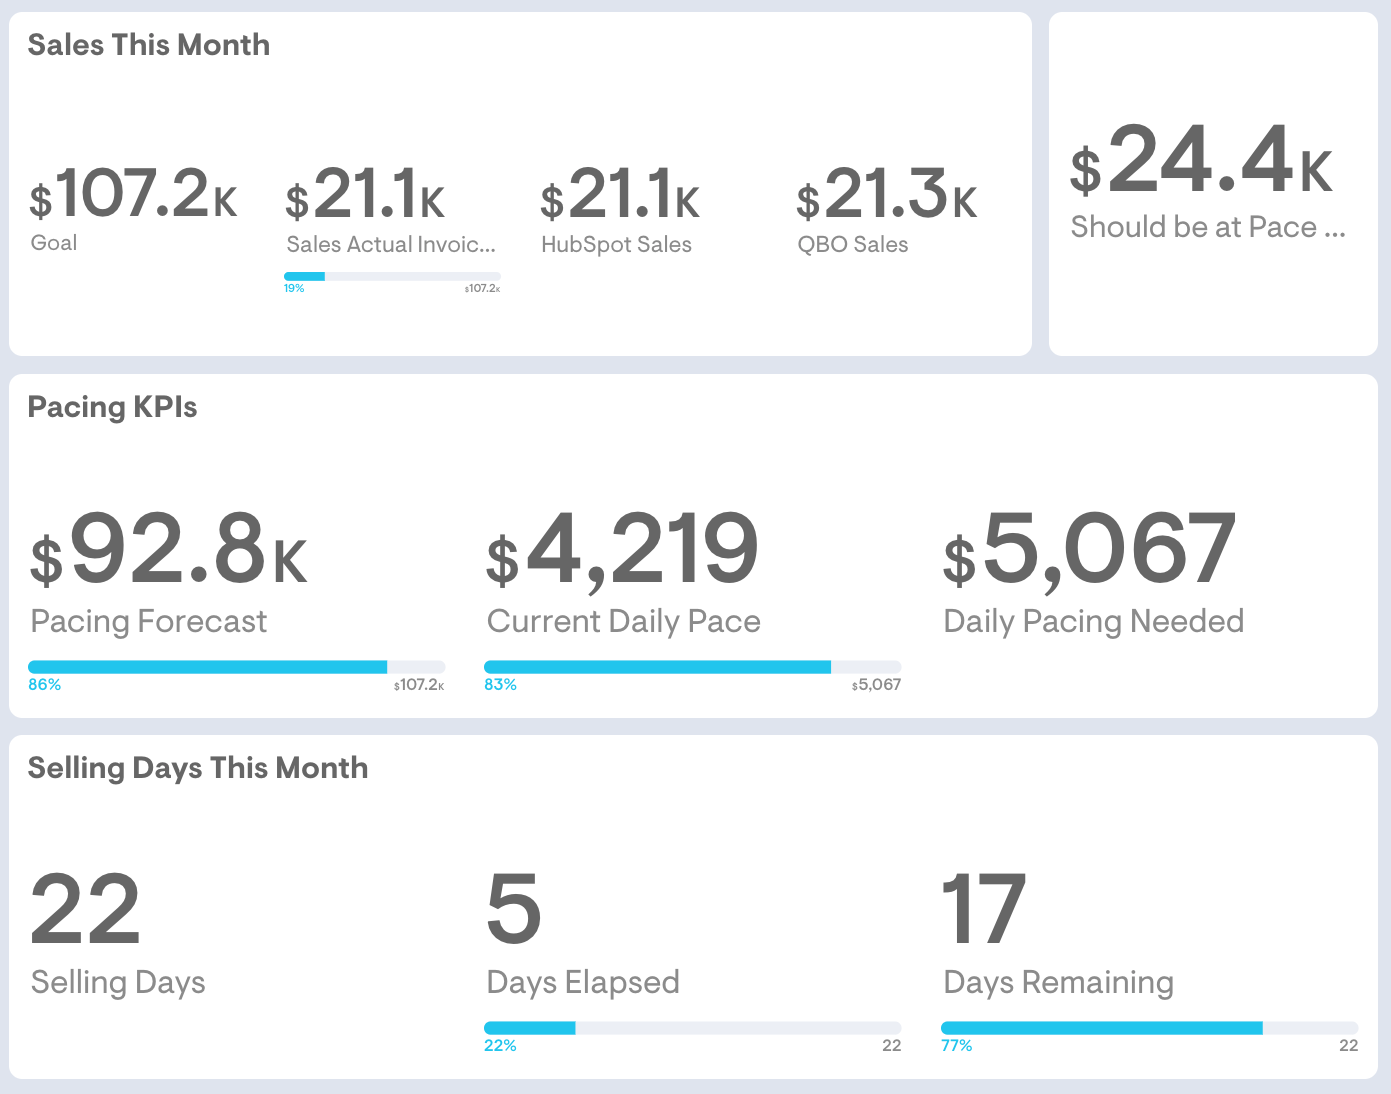
Task: Click the $24.4K pace value
Action: 1202,160
